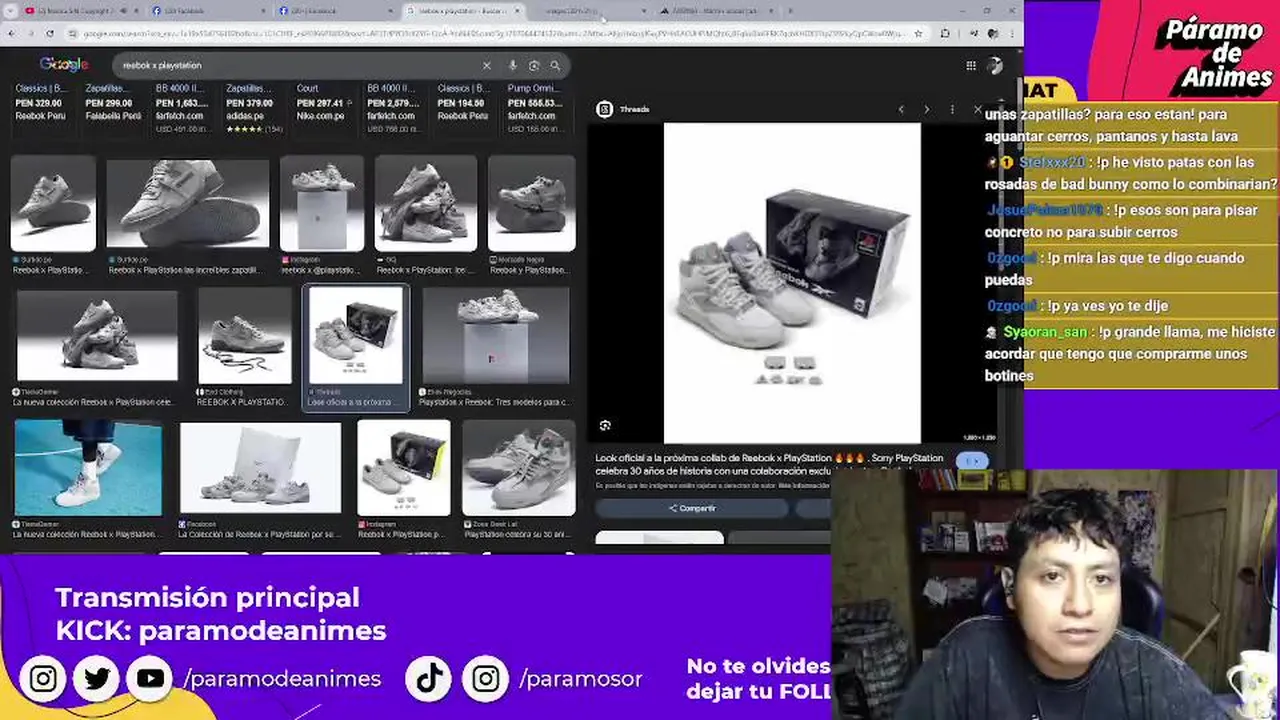Switch to the first Facebook tab

coord(208,10)
